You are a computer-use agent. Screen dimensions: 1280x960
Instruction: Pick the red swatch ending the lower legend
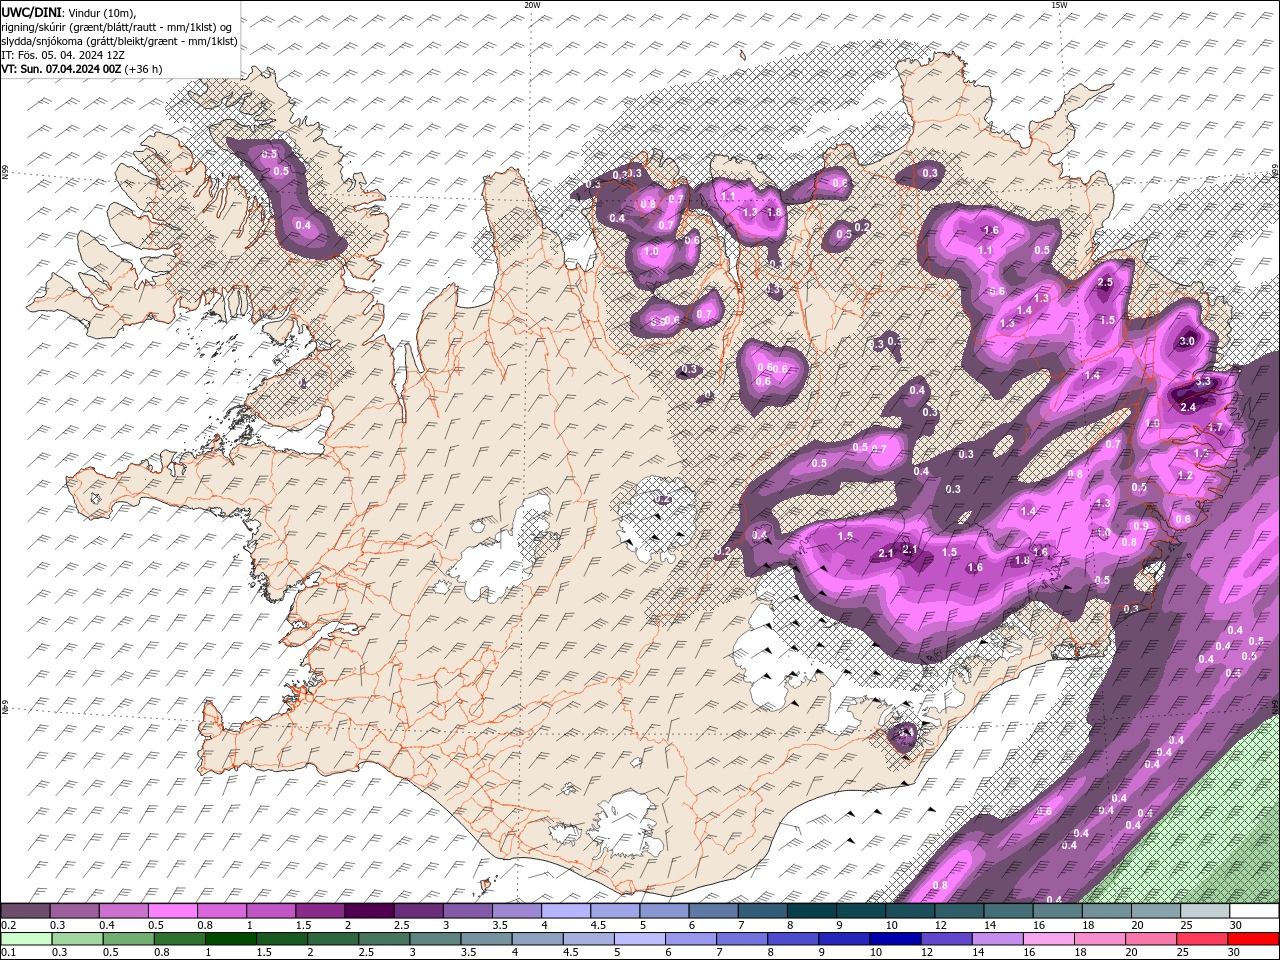click(1254, 939)
